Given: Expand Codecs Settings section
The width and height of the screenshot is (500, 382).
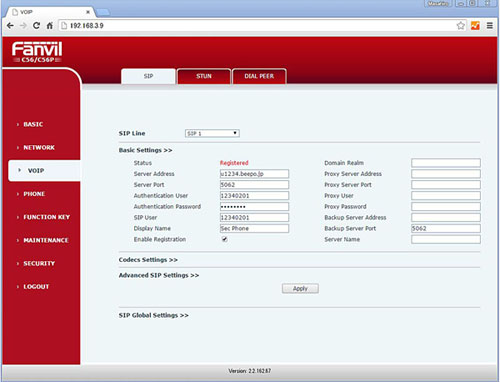Looking at the screenshot, I should point(148,260).
